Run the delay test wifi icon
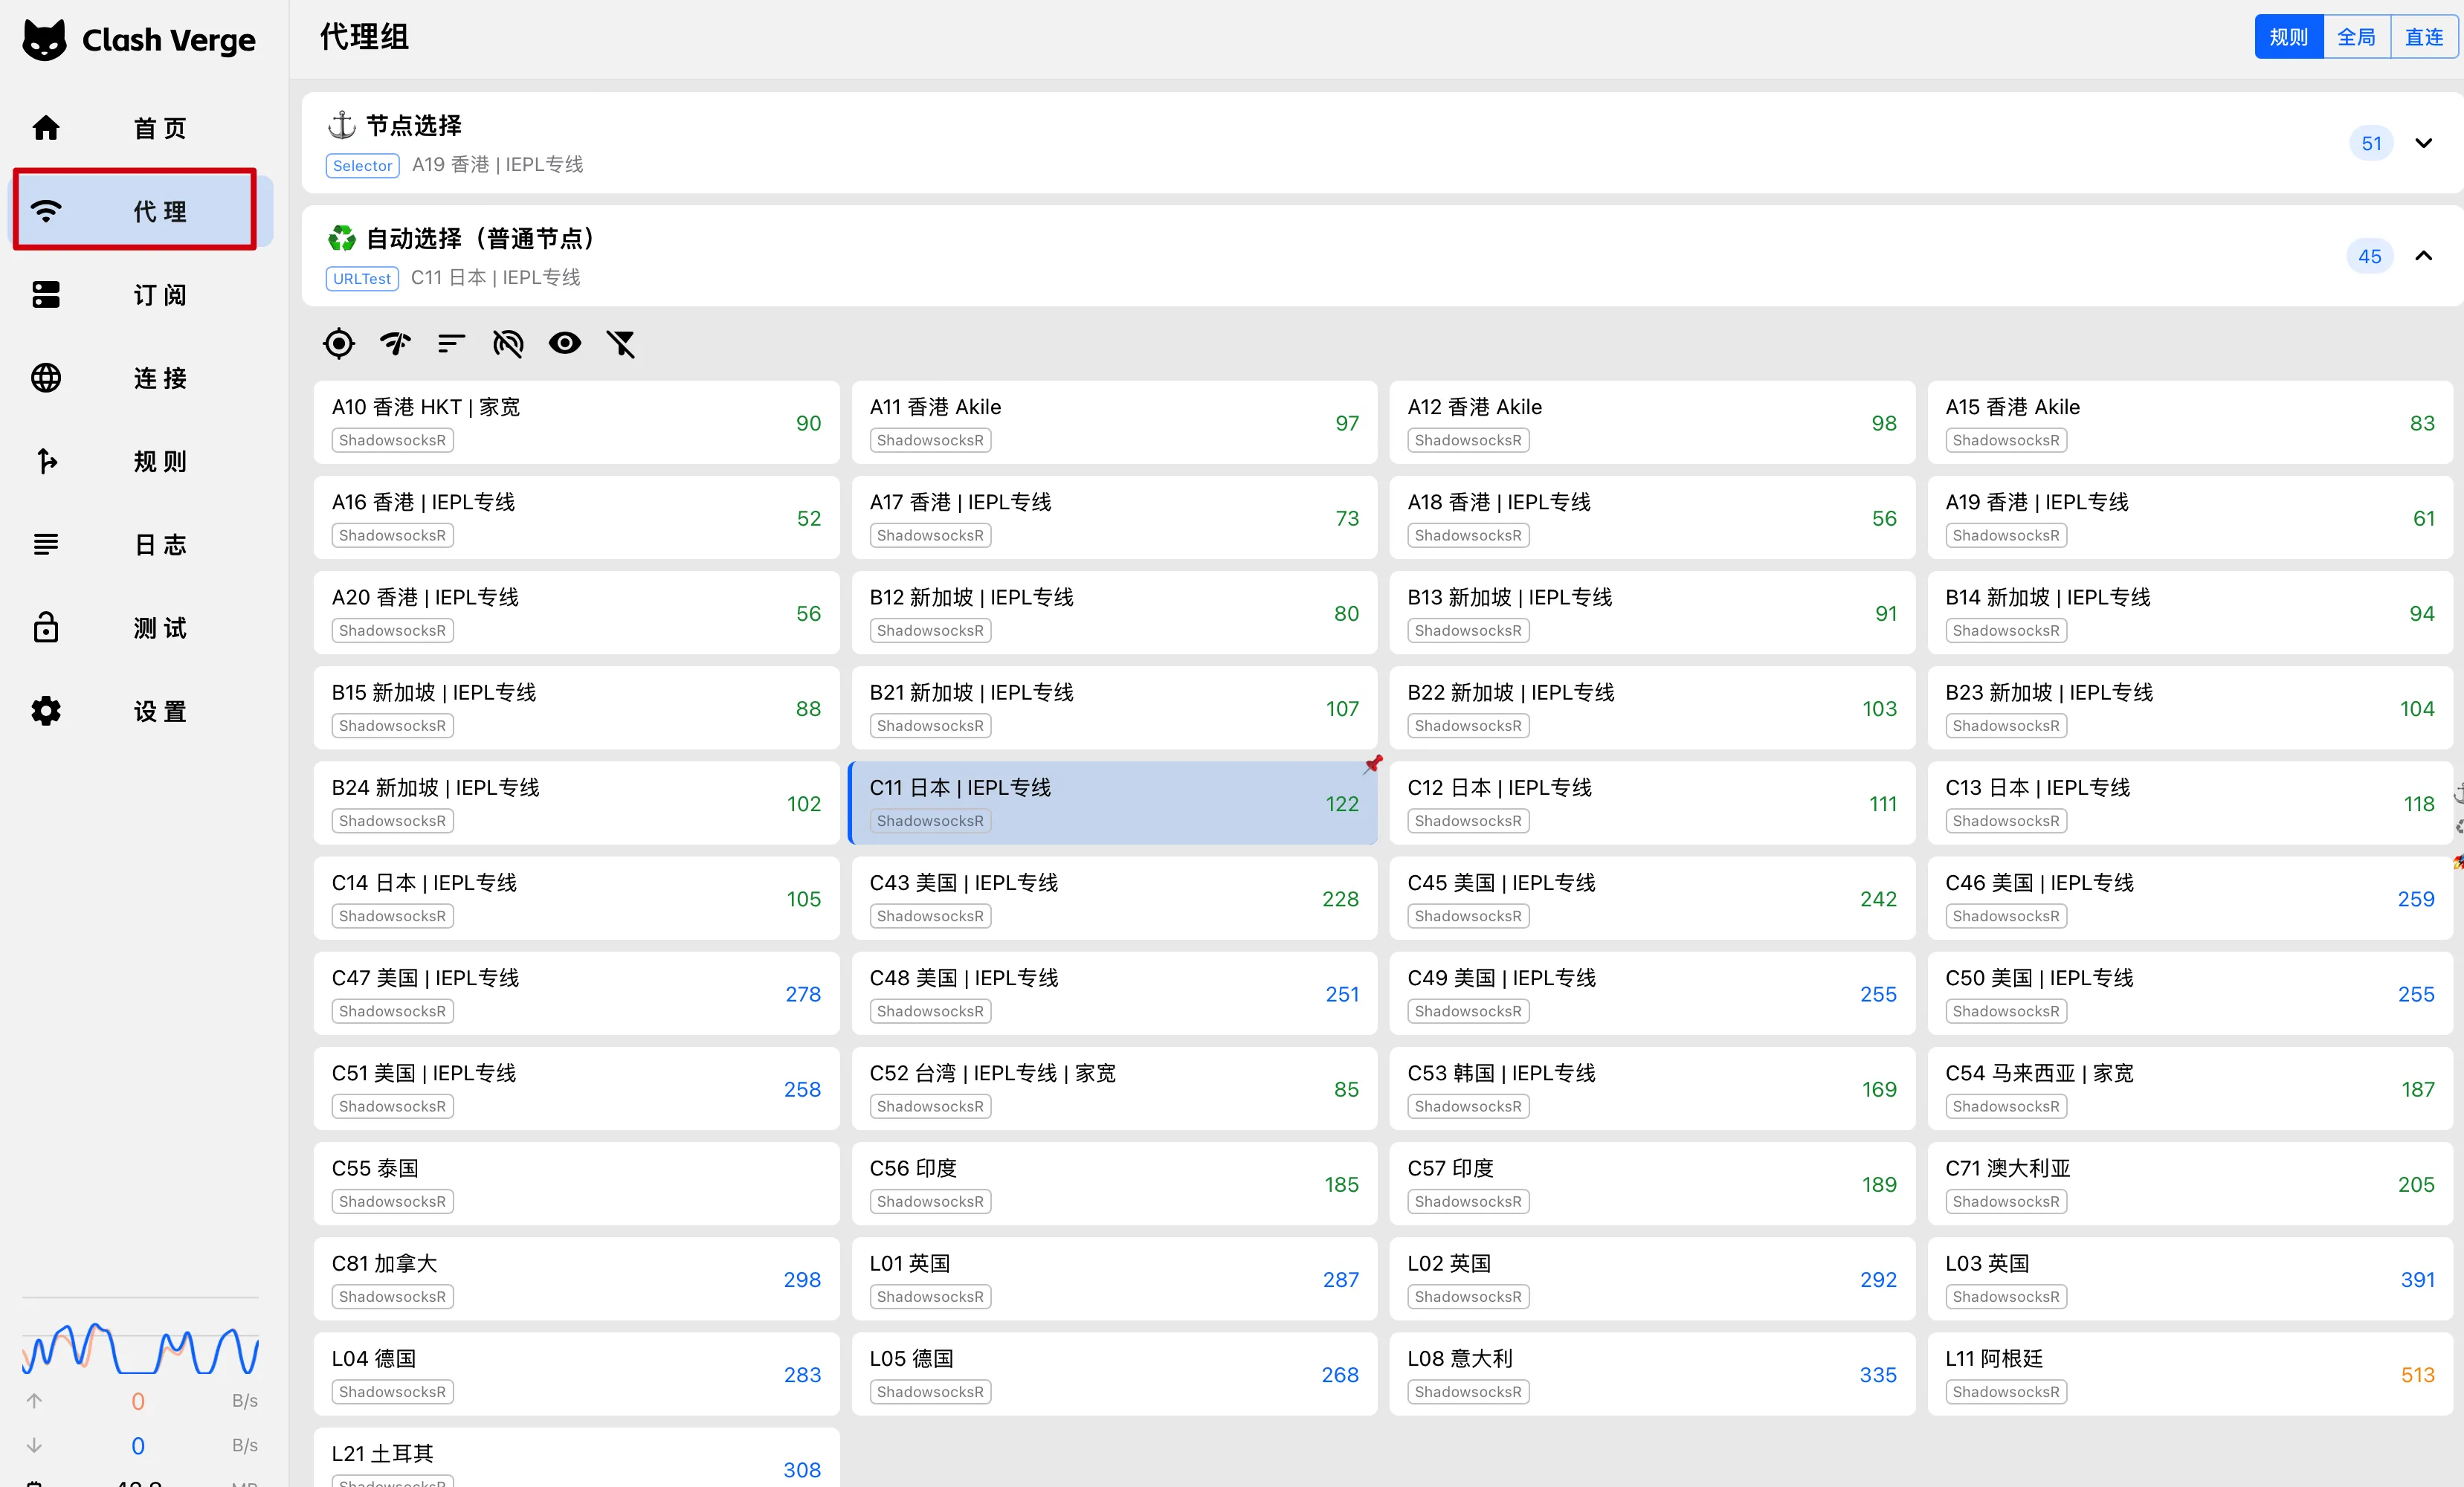2464x1487 pixels. tap(396, 344)
